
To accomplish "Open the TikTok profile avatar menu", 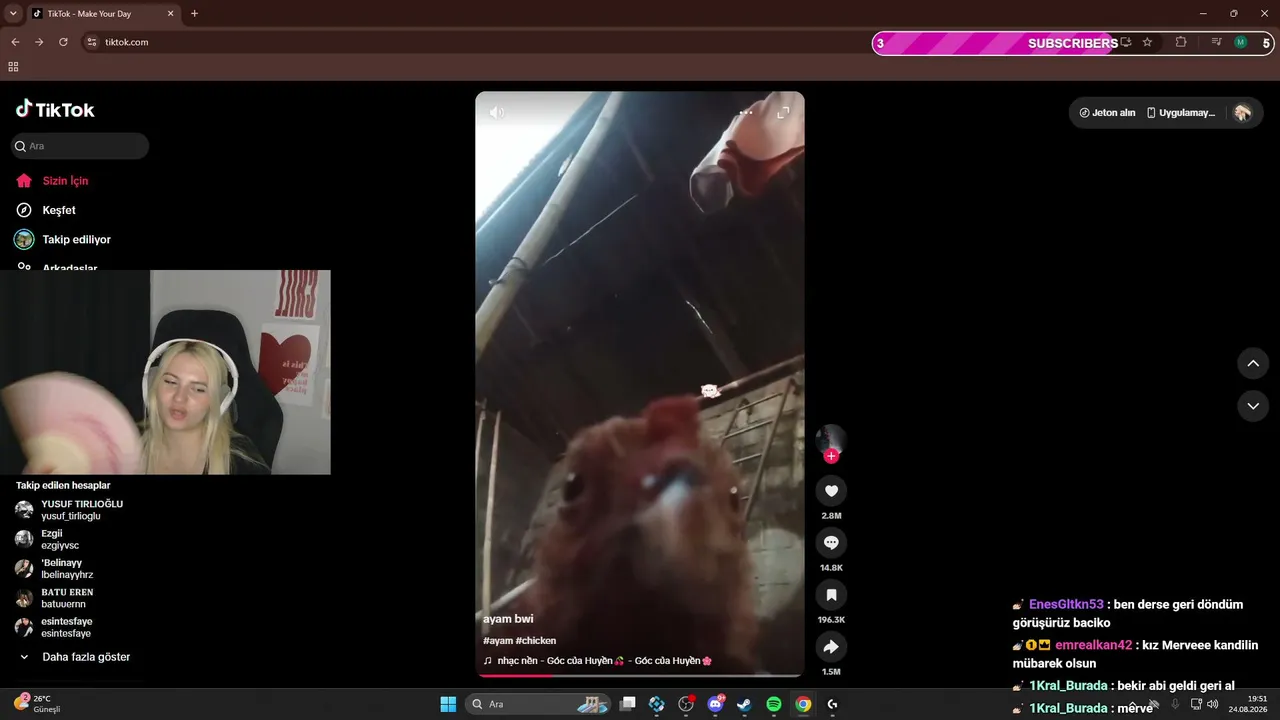I will tap(1243, 113).
